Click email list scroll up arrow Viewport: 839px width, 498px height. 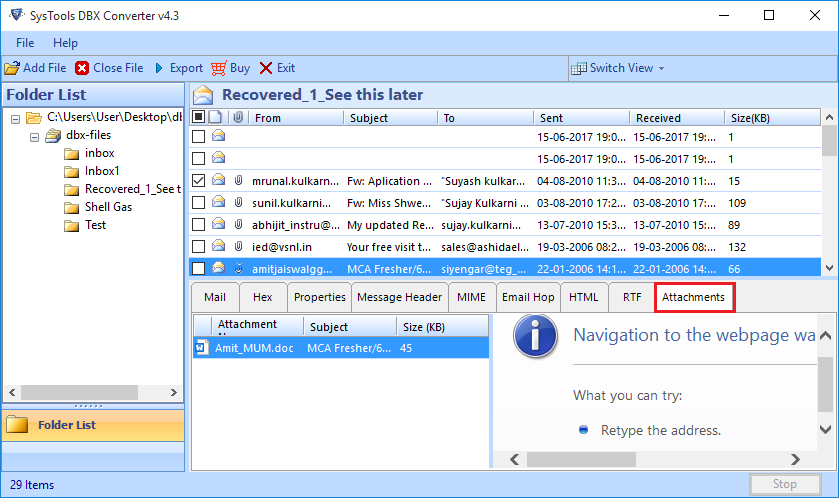click(829, 117)
